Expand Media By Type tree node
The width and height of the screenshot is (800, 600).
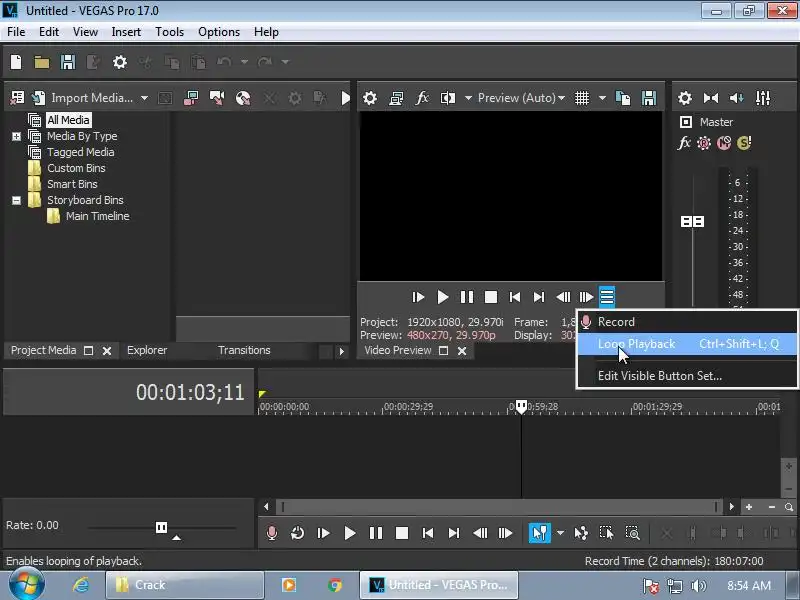(x=16, y=136)
